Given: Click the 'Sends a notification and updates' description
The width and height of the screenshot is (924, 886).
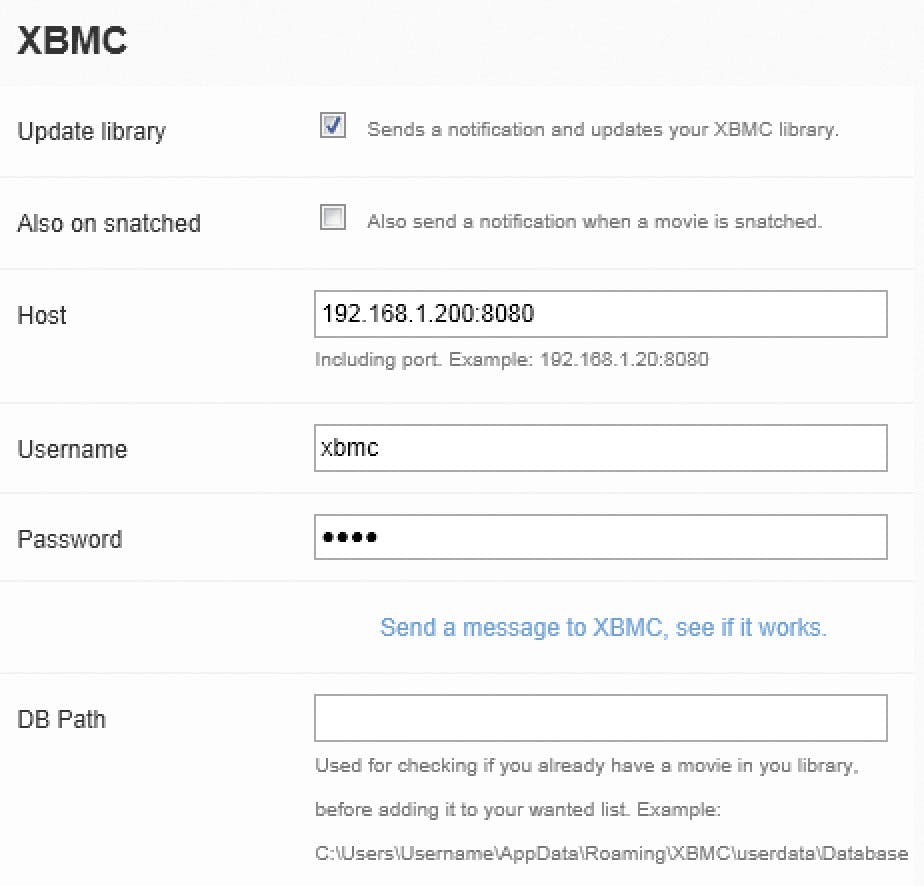Looking at the screenshot, I should coord(602,130).
